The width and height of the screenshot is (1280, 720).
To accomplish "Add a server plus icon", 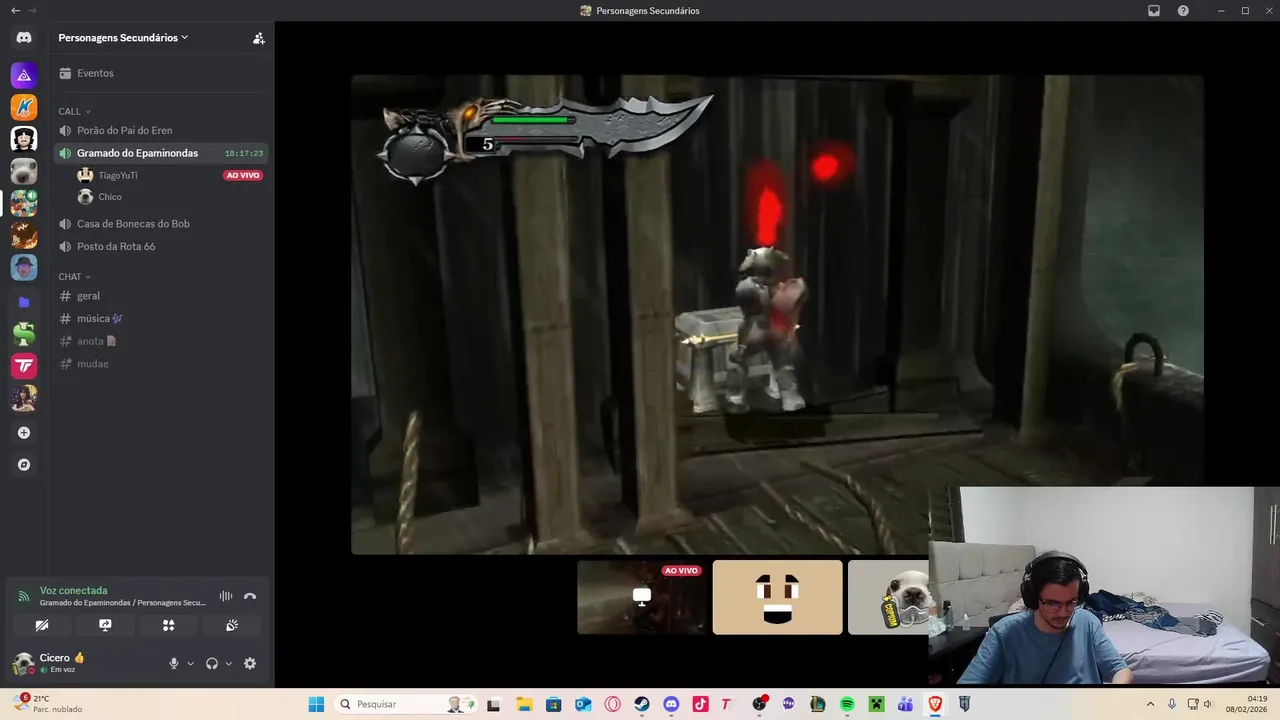I will [x=24, y=433].
